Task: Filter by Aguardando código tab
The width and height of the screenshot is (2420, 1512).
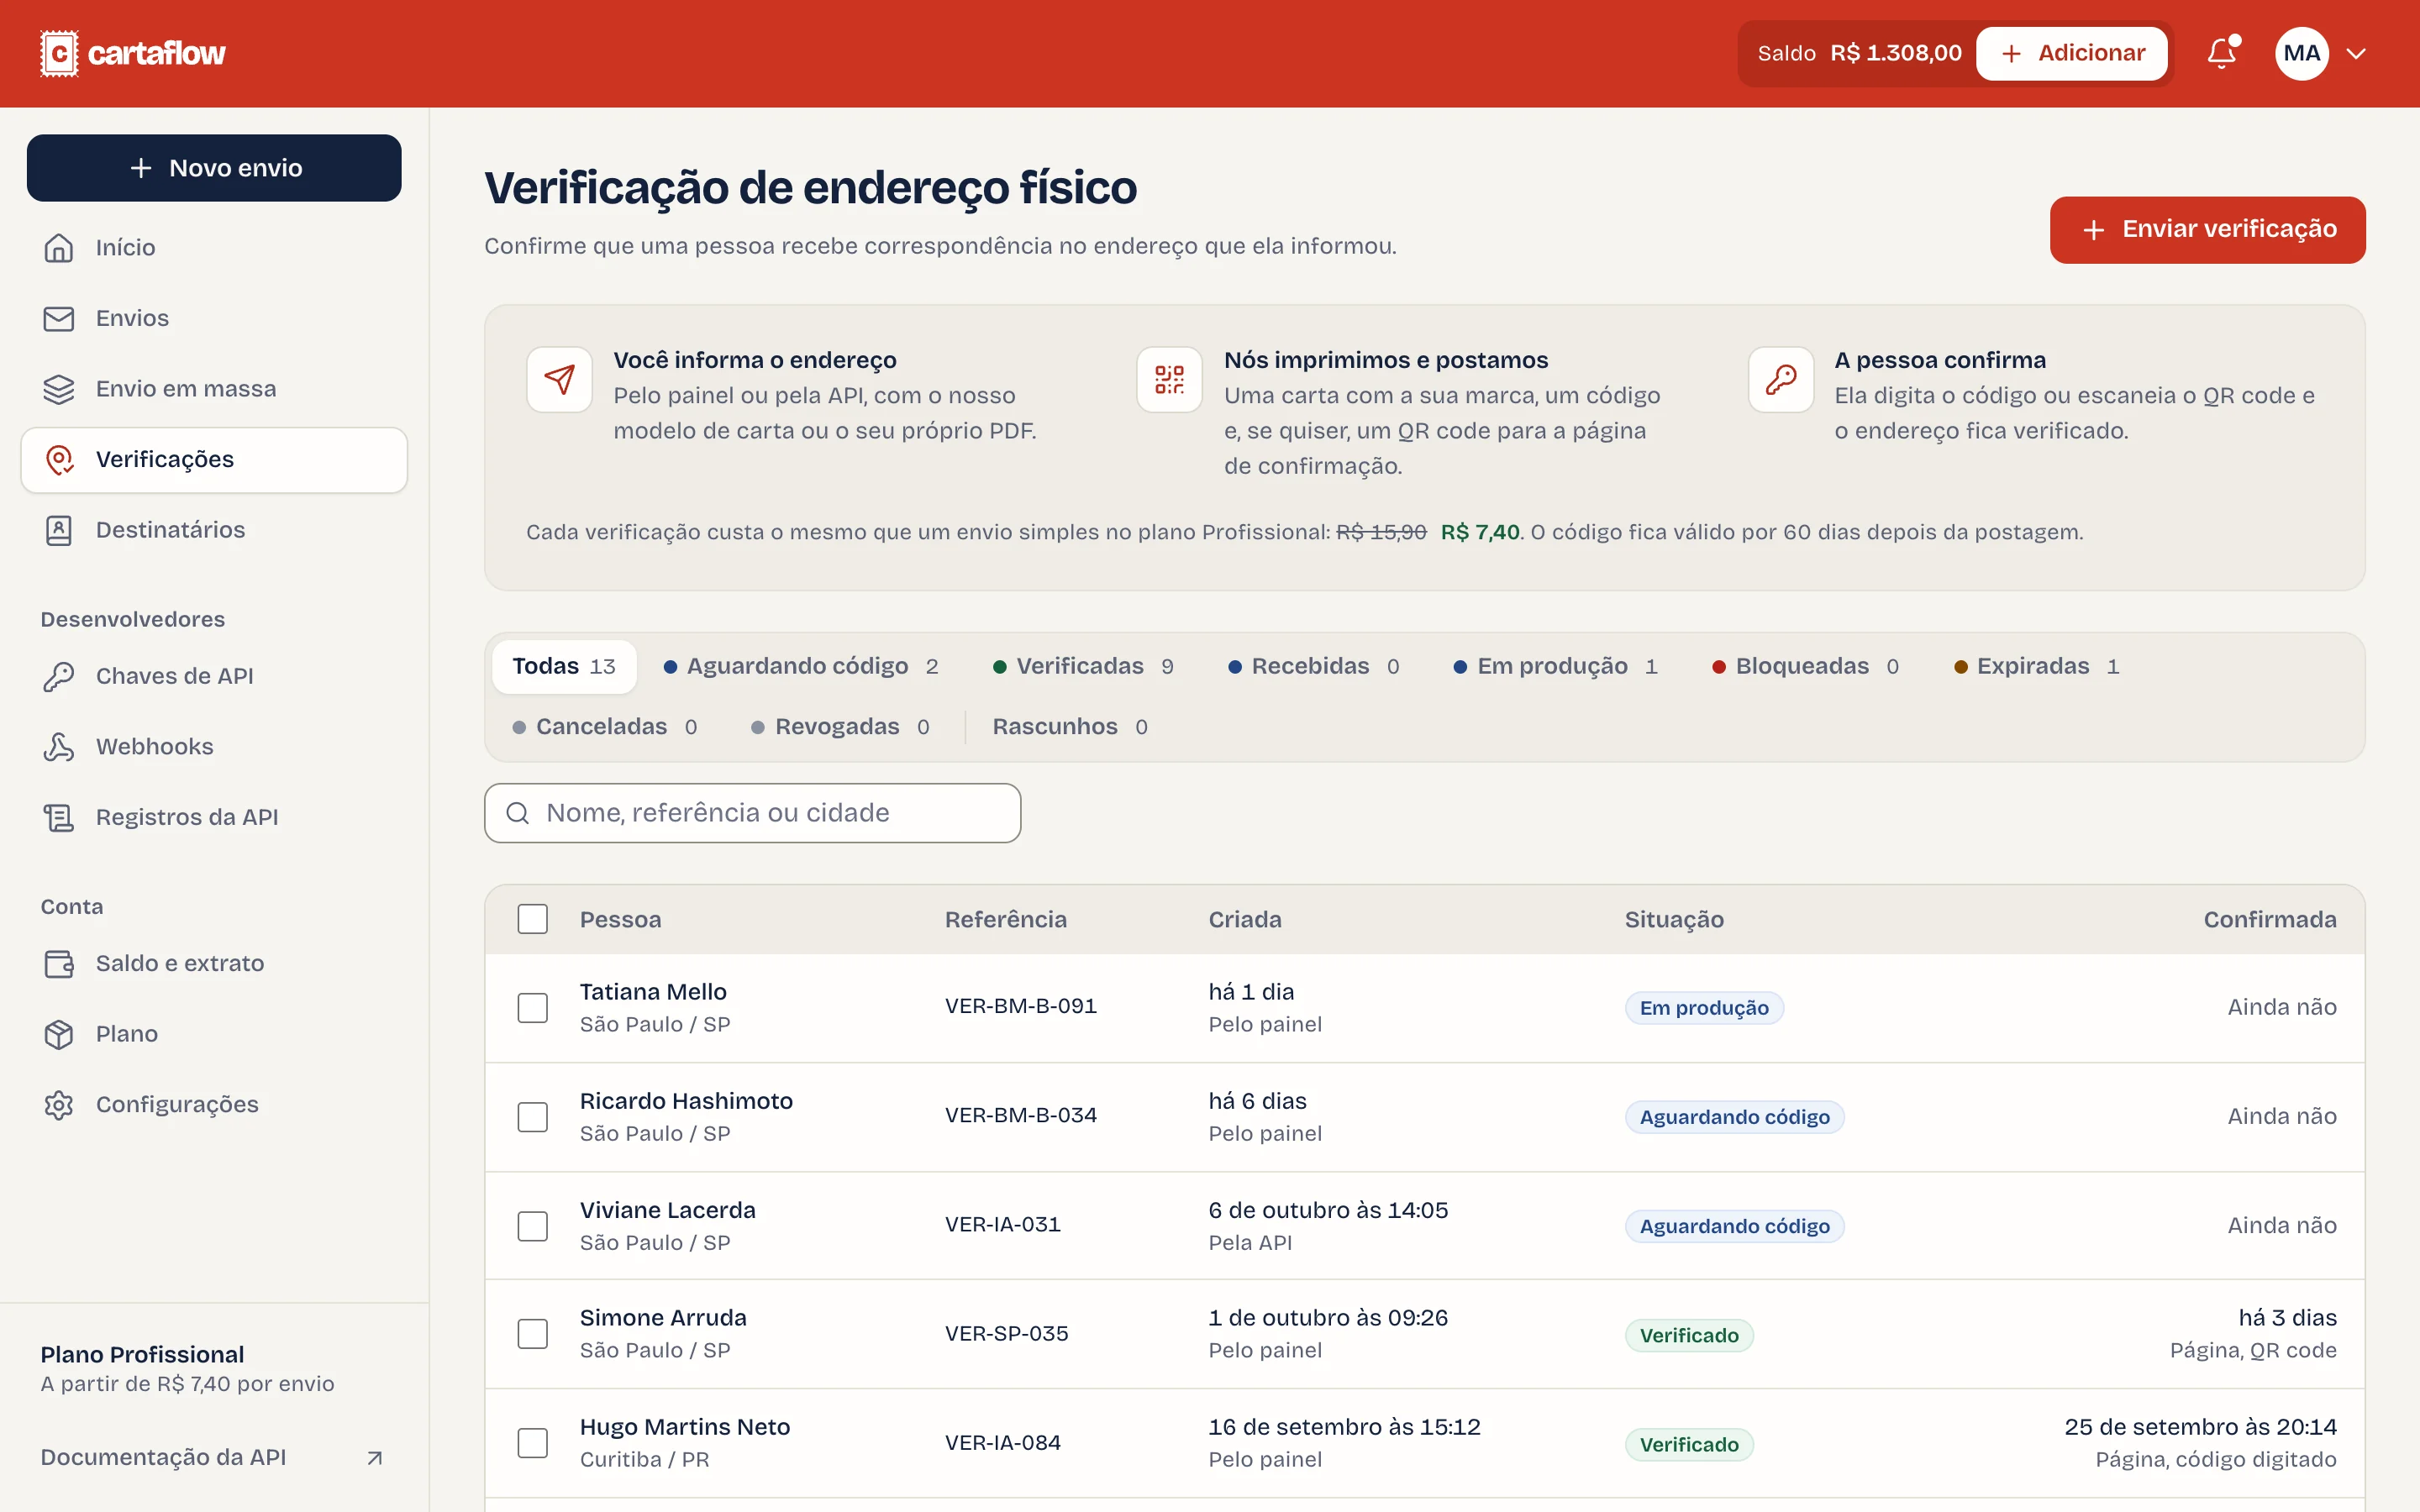Action: coord(801,667)
